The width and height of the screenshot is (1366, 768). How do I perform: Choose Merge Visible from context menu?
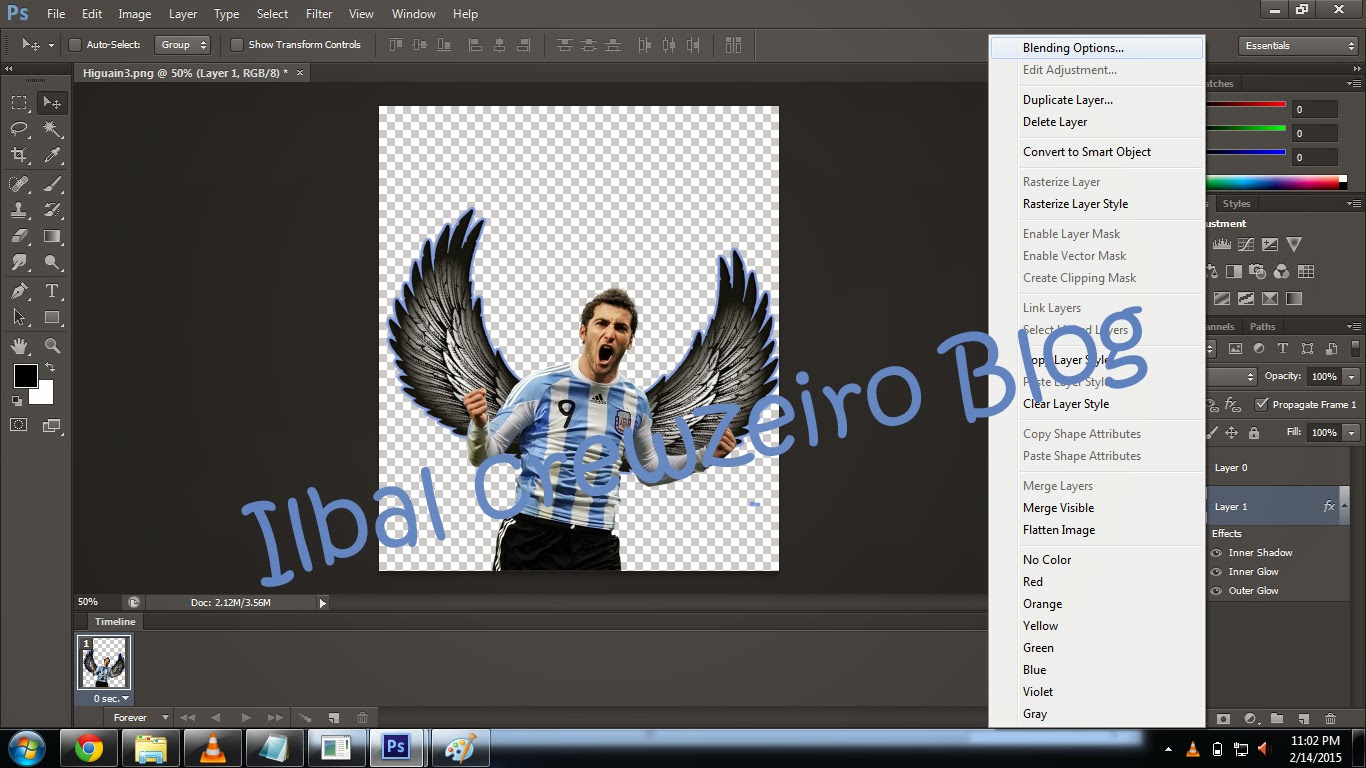[x=1096, y=508]
